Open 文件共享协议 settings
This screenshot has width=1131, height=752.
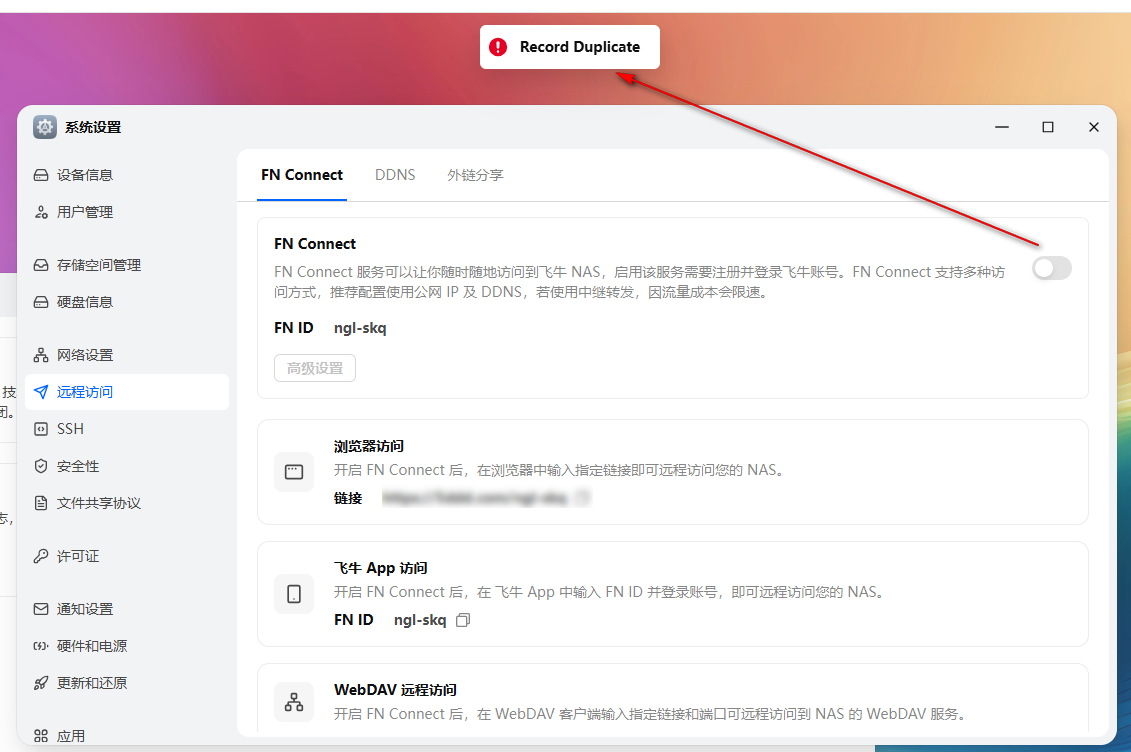(127, 503)
